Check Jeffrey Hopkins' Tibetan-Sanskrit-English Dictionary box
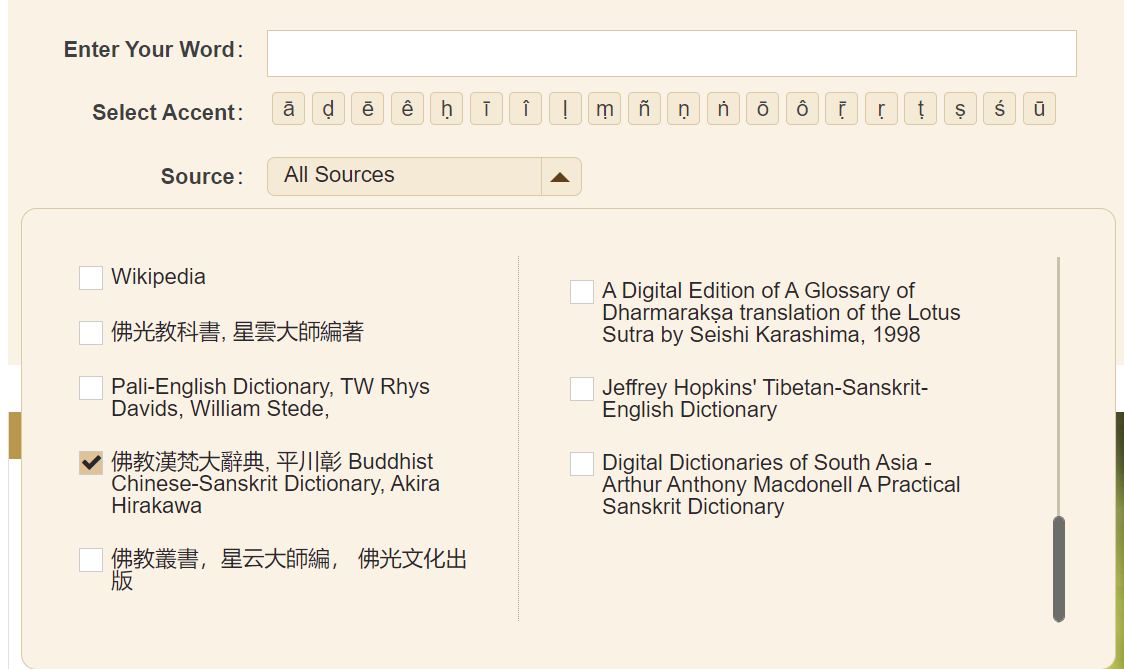The width and height of the screenshot is (1124, 669). pyautogui.click(x=582, y=389)
